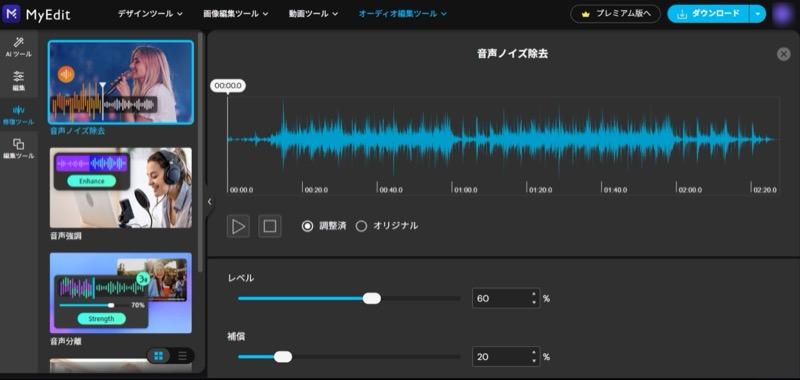Image resolution: width=800 pixels, height=380 pixels.
Task: Click the 音声強調 label text
Action: tap(66, 236)
